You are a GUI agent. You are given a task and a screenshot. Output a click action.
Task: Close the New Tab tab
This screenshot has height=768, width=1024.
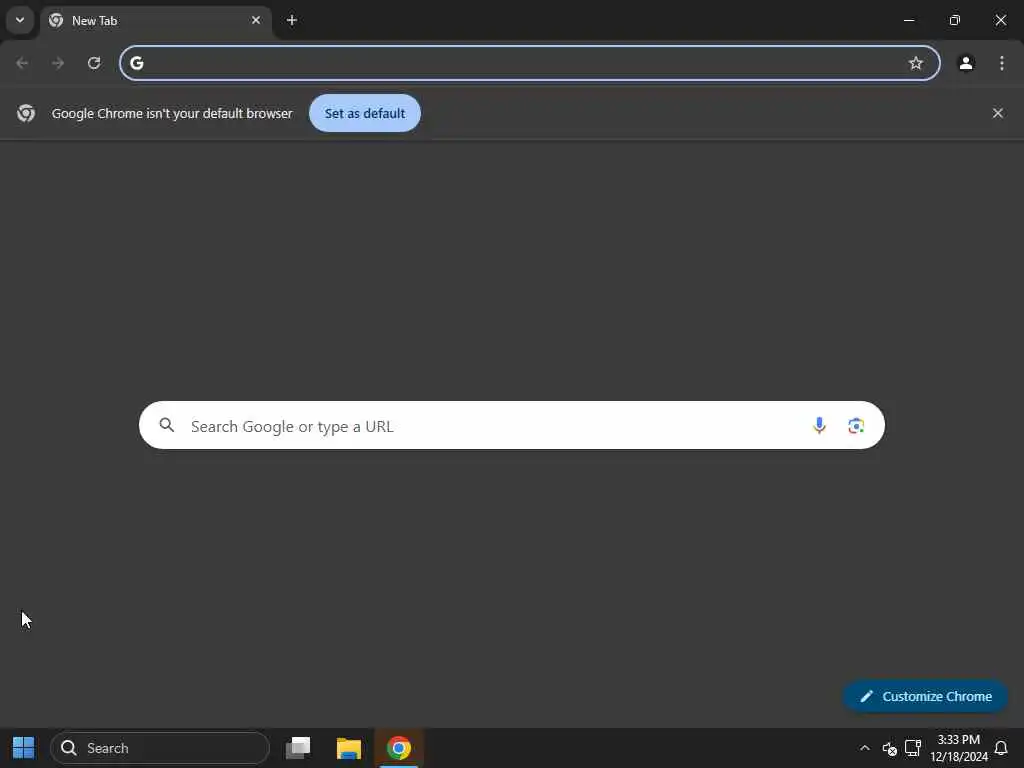256,20
